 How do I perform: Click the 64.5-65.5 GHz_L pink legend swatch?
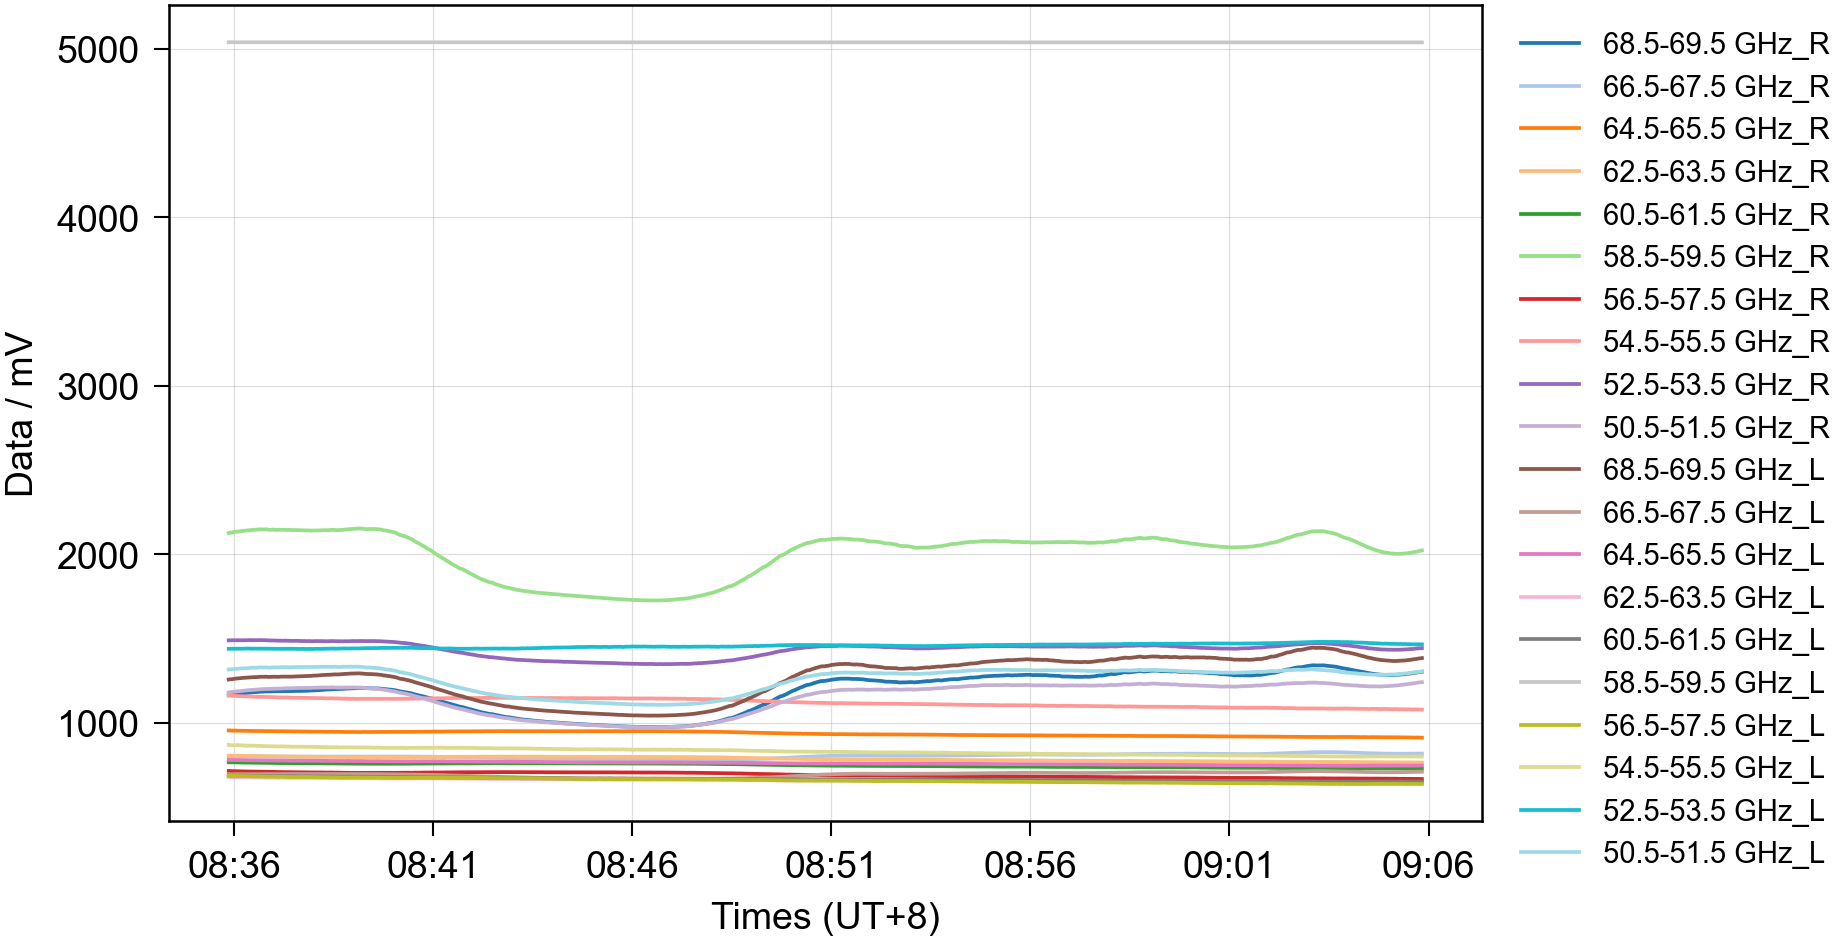point(1549,555)
